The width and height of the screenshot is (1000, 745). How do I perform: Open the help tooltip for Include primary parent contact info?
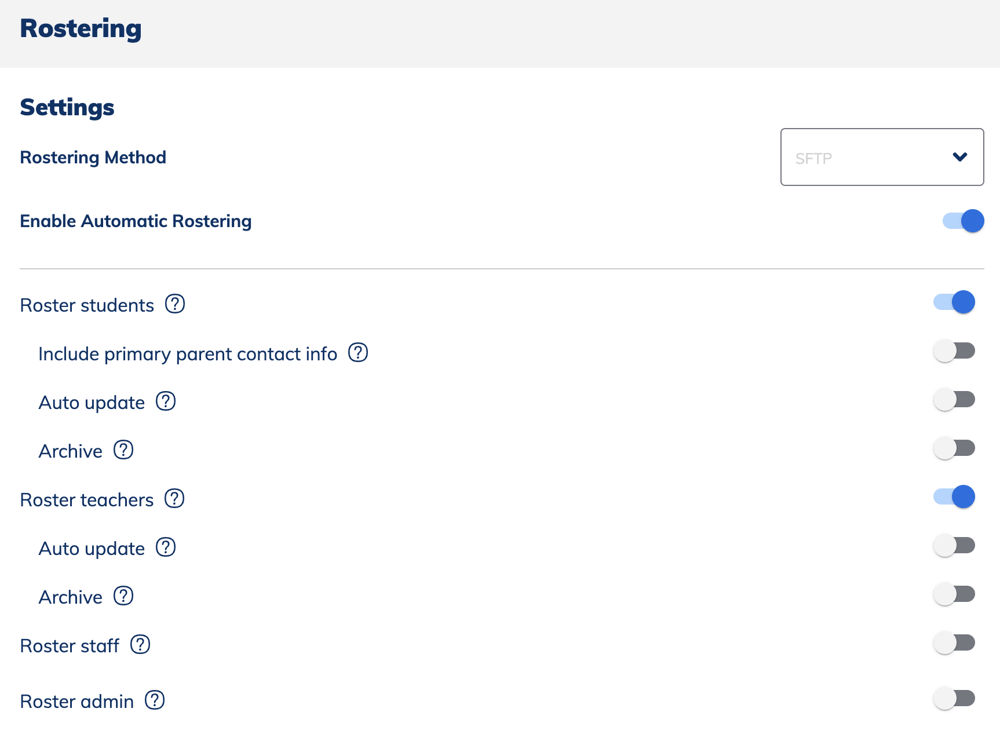tap(358, 353)
